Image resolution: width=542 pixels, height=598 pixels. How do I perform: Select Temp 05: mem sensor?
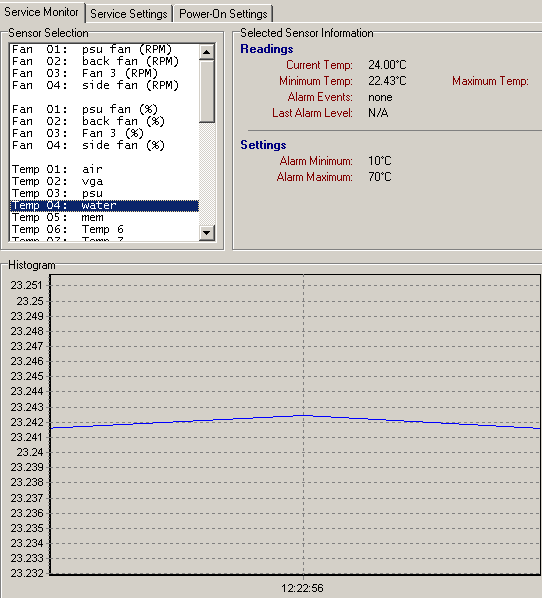pos(104,217)
